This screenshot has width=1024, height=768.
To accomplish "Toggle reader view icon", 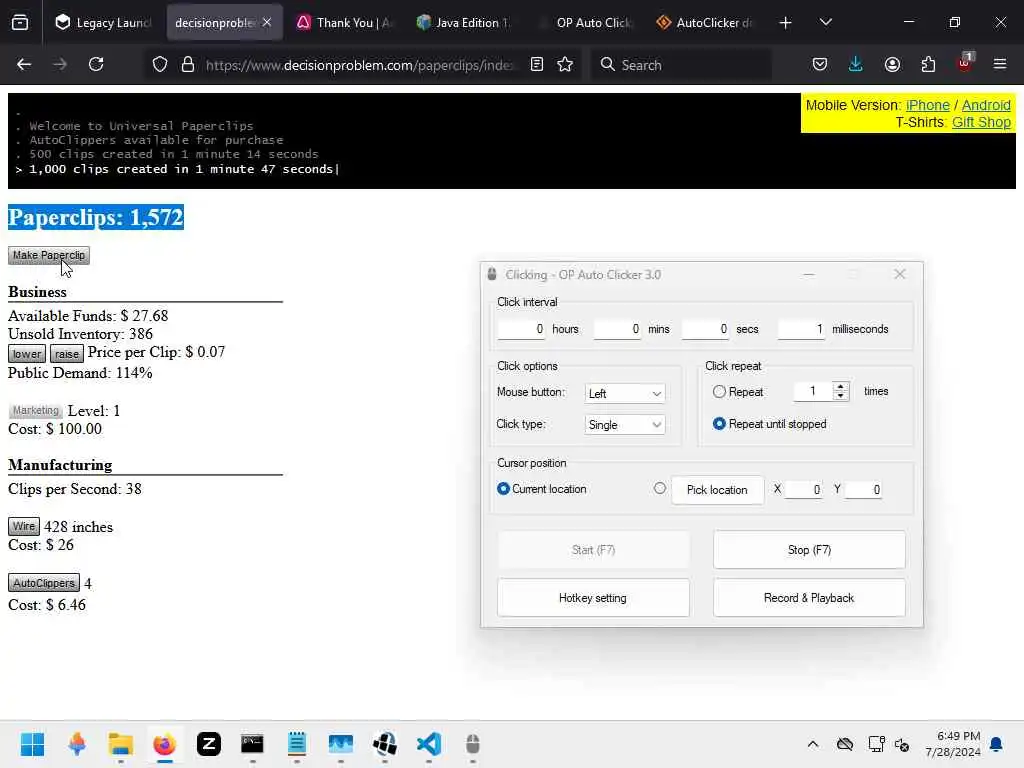I will click(537, 65).
